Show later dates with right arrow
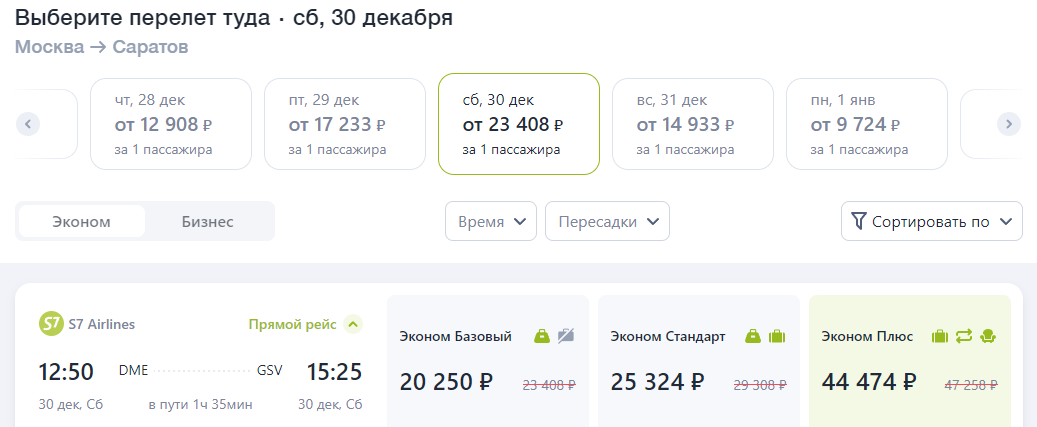1037x427 pixels. (x=1009, y=124)
